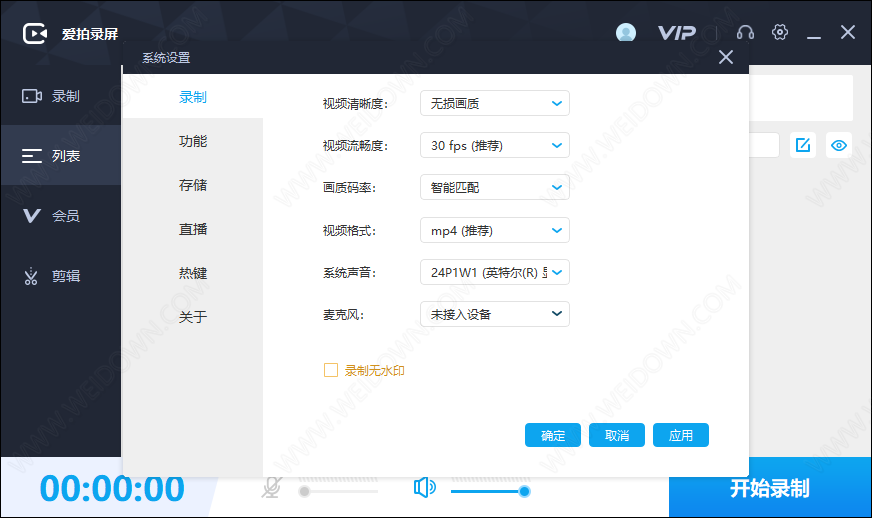Open settings via the gear icon
Screen dimensions: 872x518
pyautogui.click(x=780, y=32)
